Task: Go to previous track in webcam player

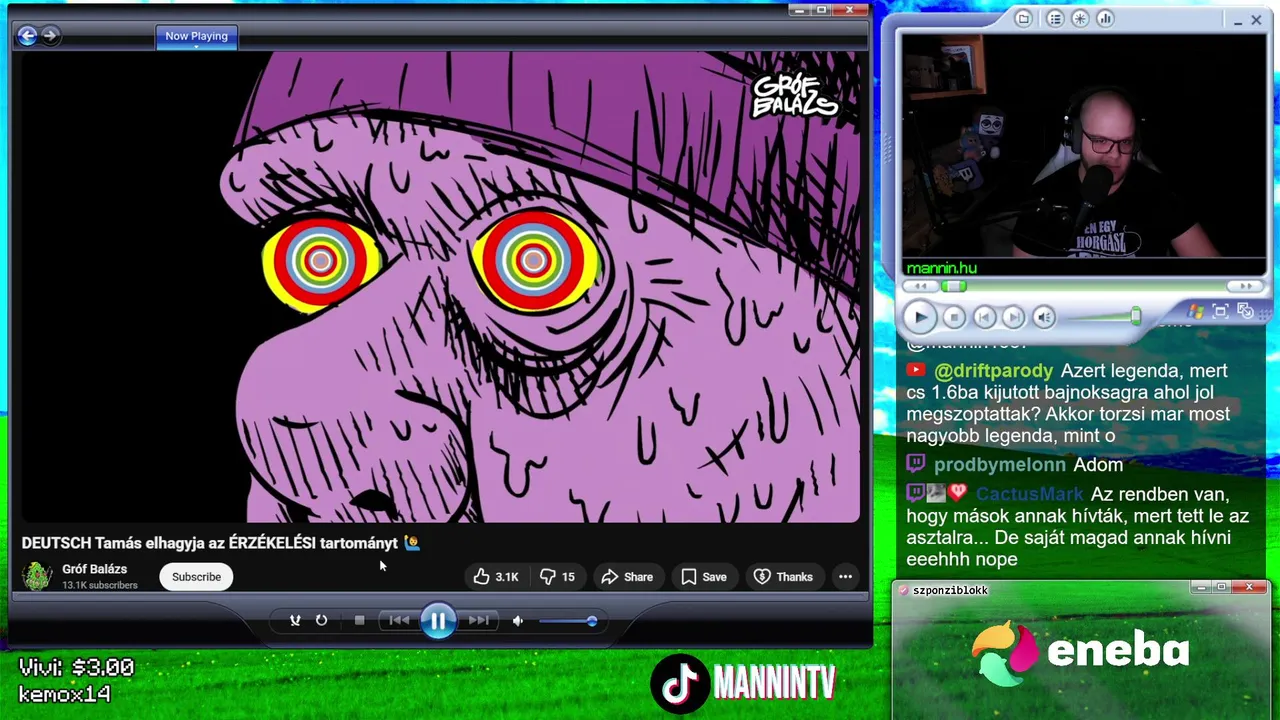Action: point(984,317)
